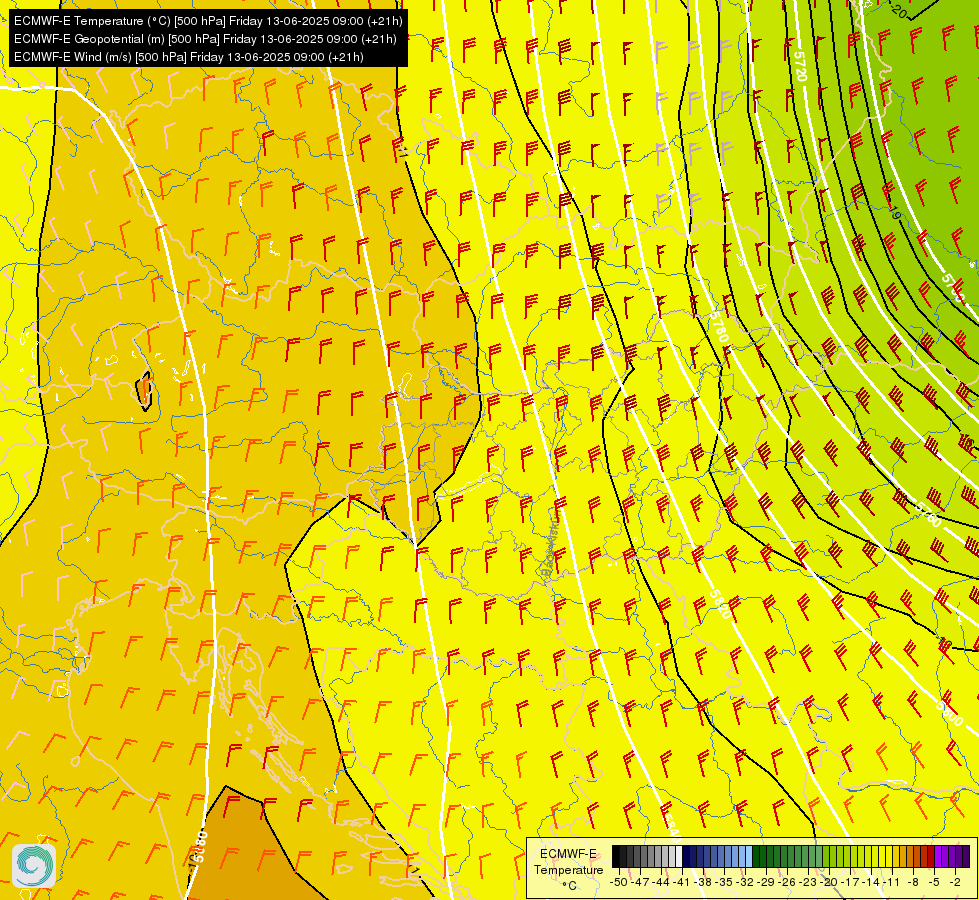
Task: Click the -23 legend value
Action: point(808,882)
